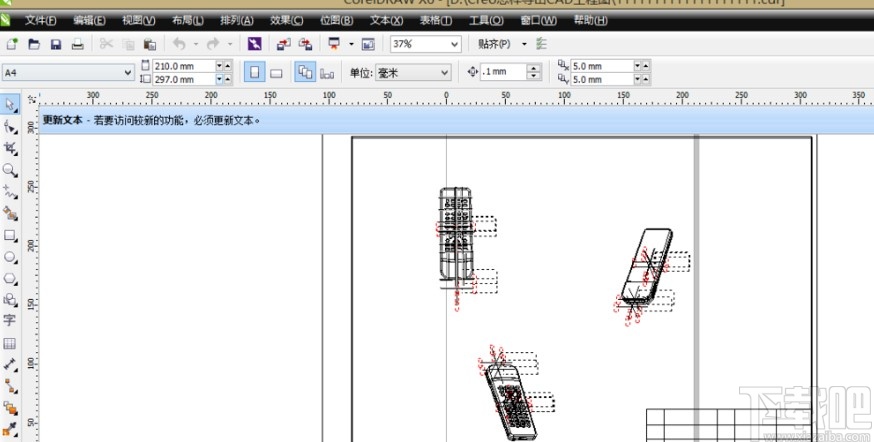The width and height of the screenshot is (874, 442).
Task: Open options with the checklist icon
Action: pyautogui.click(x=541, y=43)
